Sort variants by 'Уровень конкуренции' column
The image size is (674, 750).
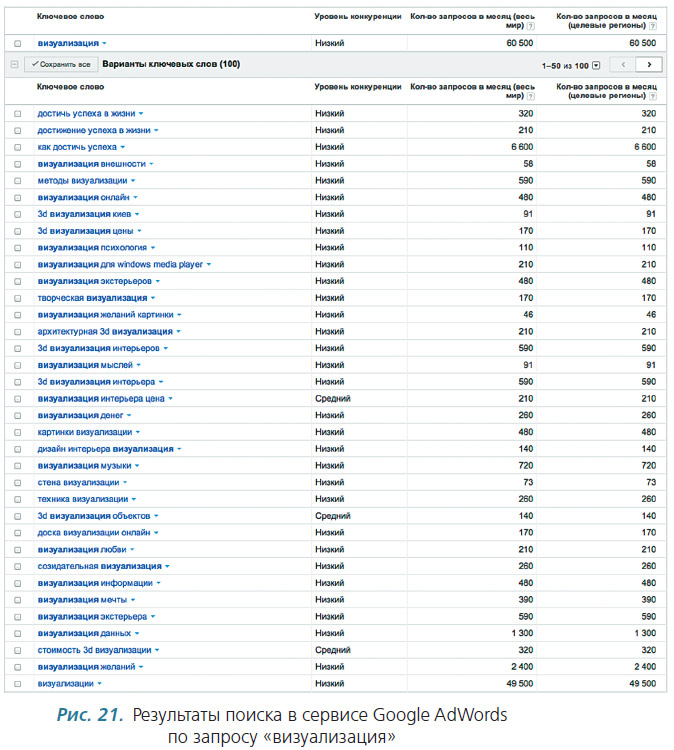coord(358,87)
